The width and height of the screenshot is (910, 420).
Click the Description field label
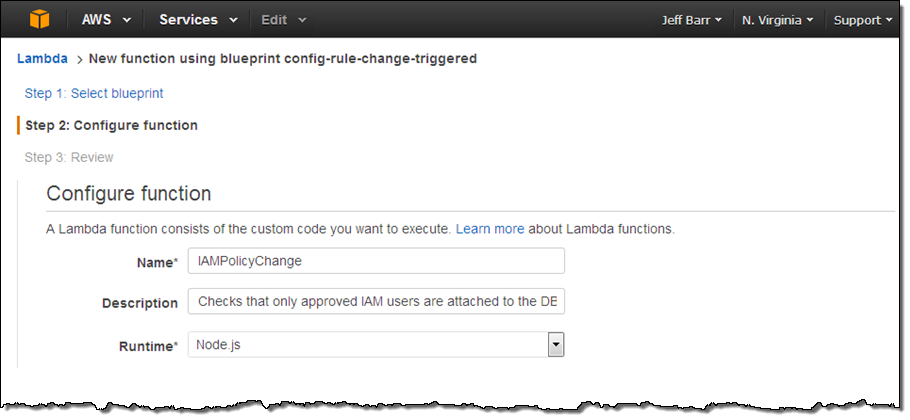pyautogui.click(x=140, y=302)
